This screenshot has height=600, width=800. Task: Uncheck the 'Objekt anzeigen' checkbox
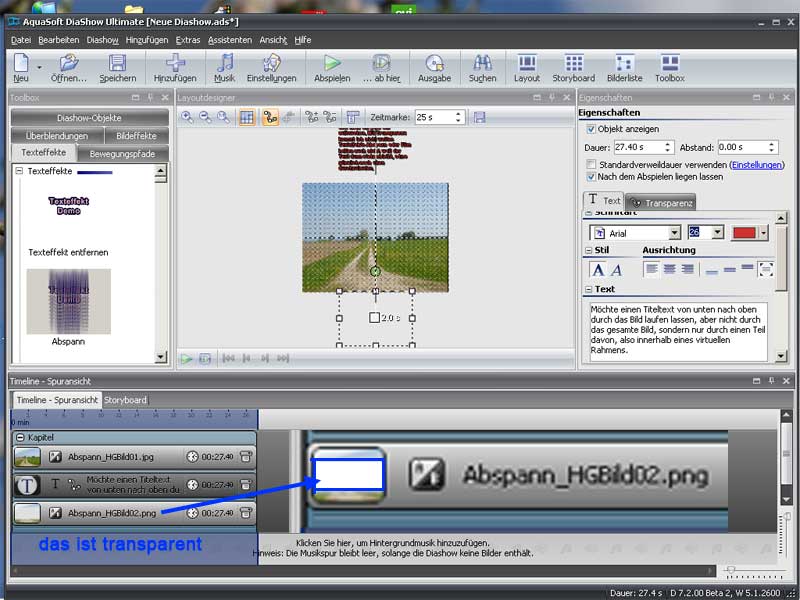click(591, 129)
